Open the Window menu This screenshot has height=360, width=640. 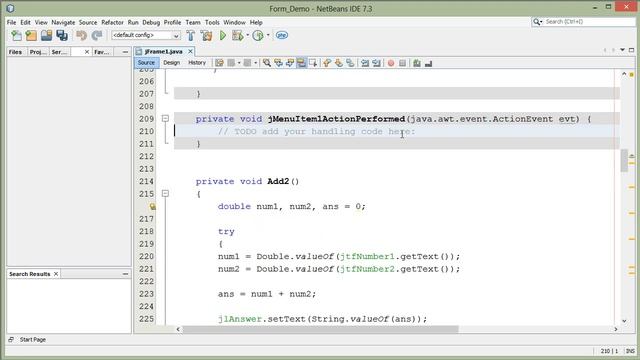click(234, 22)
